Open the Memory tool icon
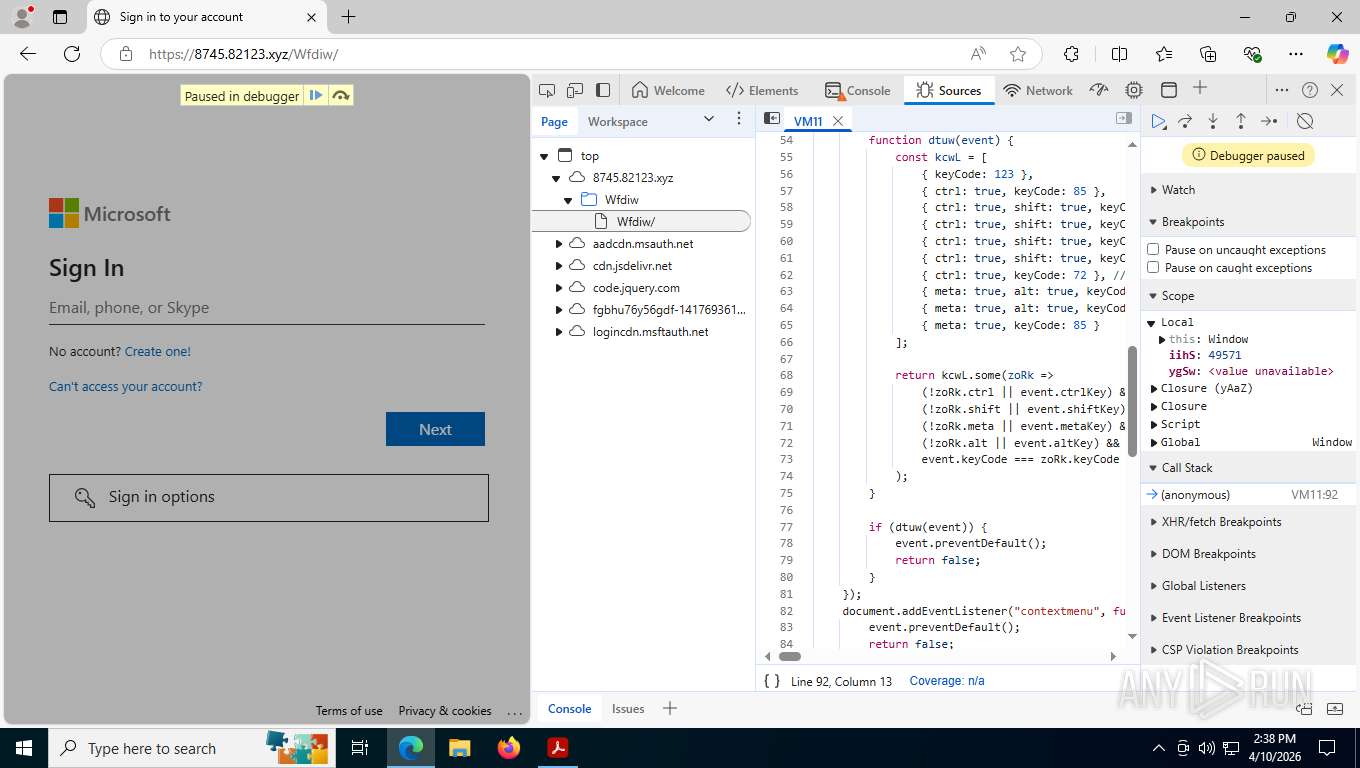The width and height of the screenshot is (1360, 768). [1134, 90]
